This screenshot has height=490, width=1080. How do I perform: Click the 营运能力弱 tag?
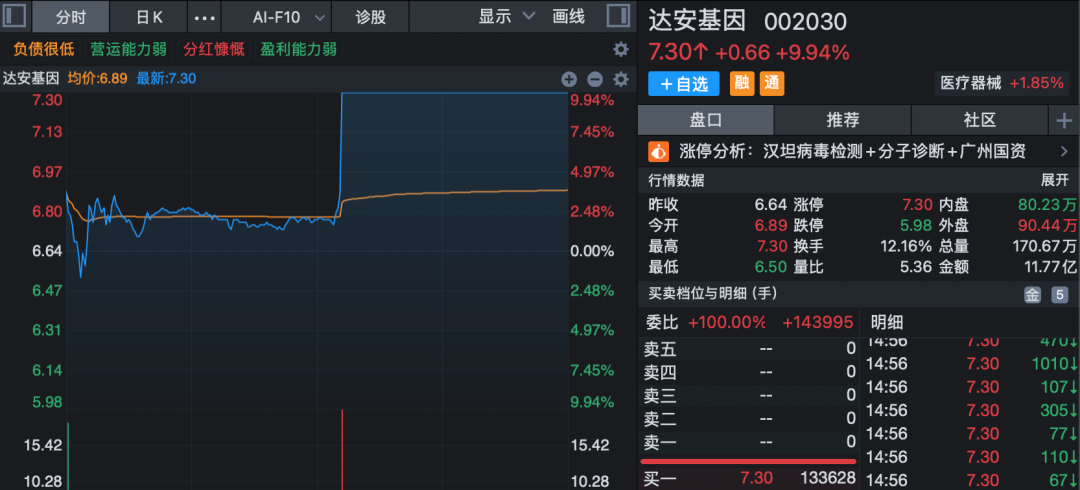(129, 50)
